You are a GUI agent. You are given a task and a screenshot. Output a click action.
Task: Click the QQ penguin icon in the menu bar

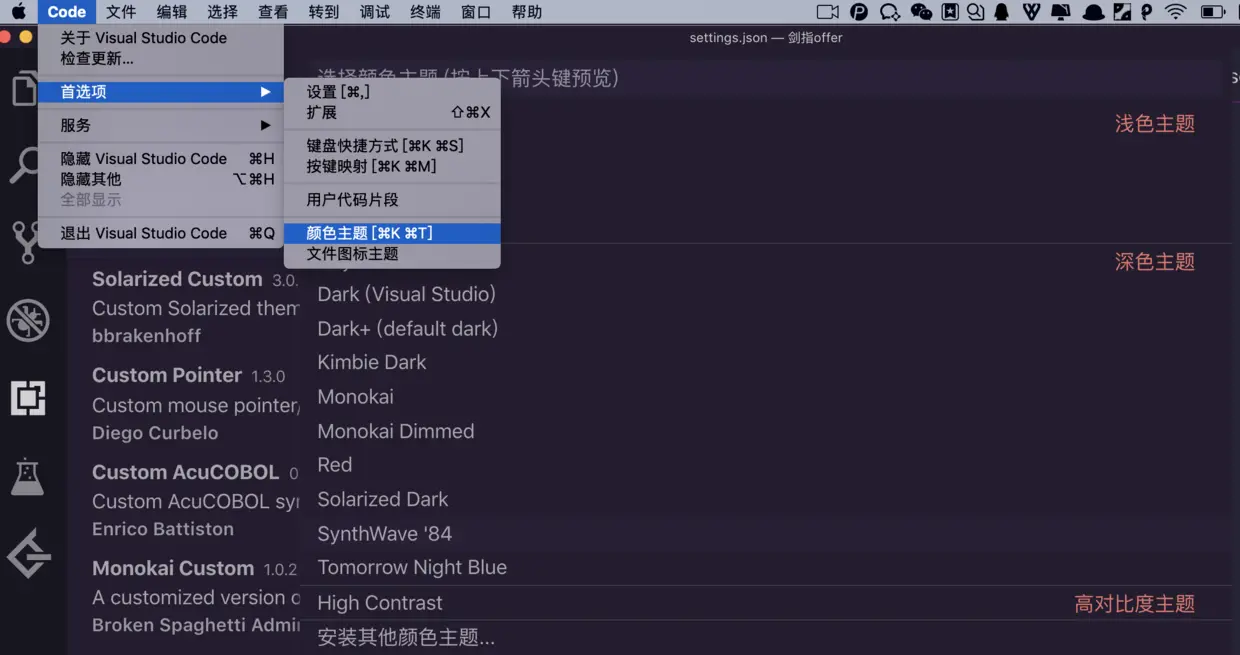pyautogui.click(x=1002, y=12)
